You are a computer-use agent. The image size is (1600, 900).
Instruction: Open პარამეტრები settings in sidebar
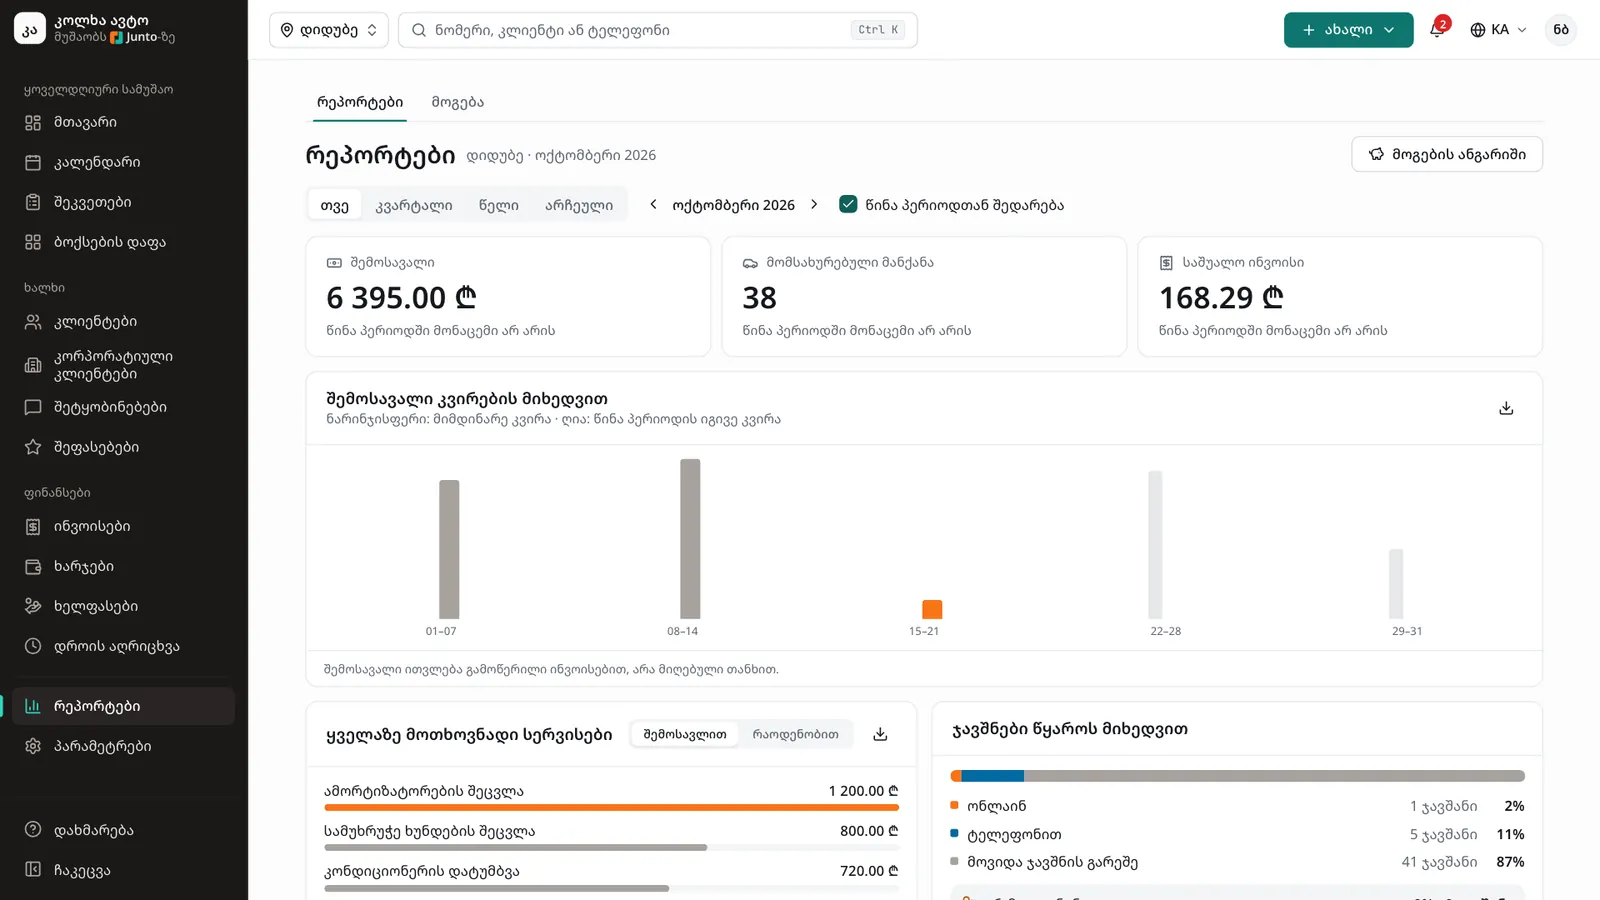pyautogui.click(x=124, y=746)
